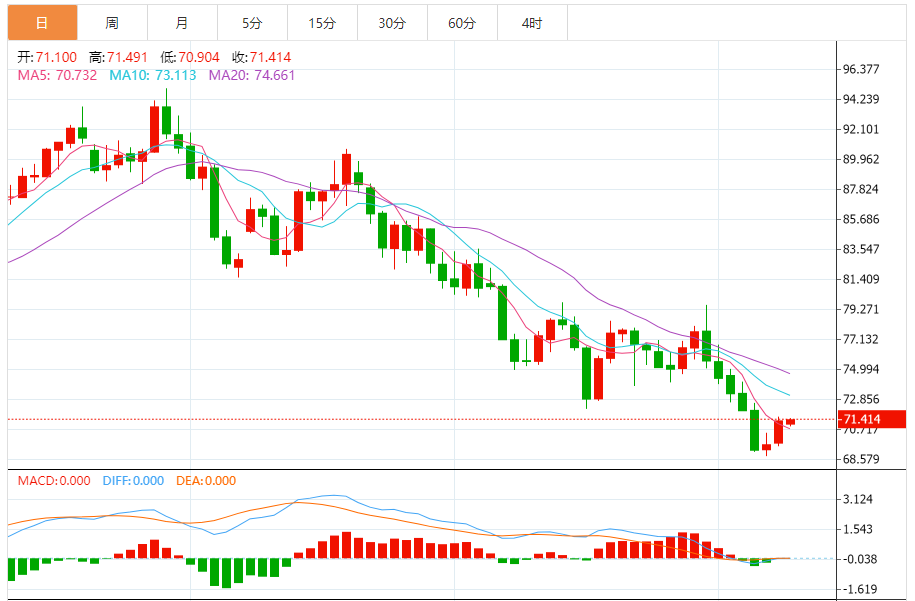Image resolution: width=915 pixels, height=601 pixels.
Task: Click the -0.038 MACD axis label
Action: [x=858, y=559]
